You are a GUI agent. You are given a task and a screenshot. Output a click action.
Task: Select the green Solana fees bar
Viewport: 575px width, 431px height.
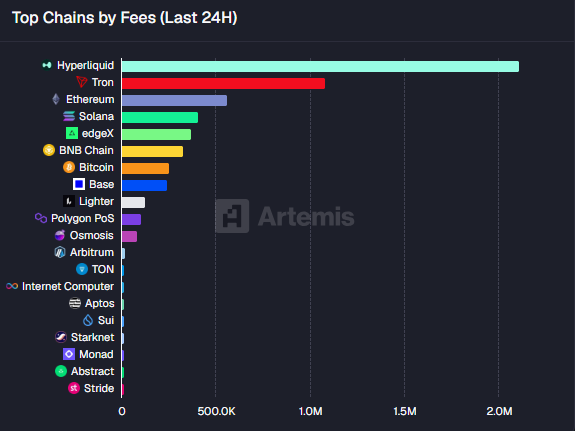[160, 117]
